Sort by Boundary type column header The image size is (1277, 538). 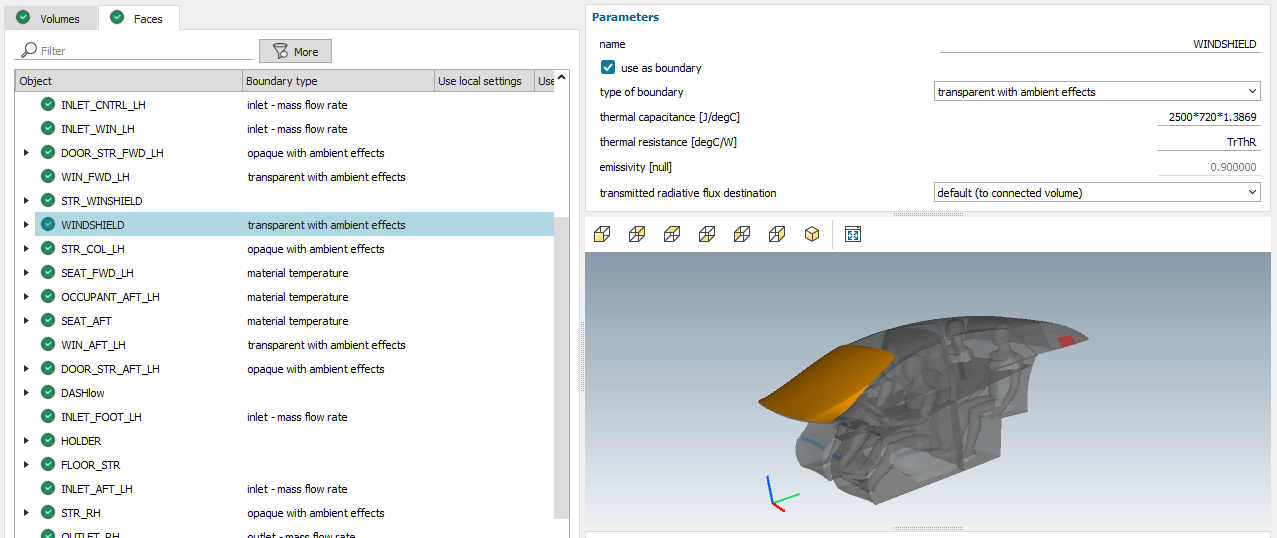point(337,81)
